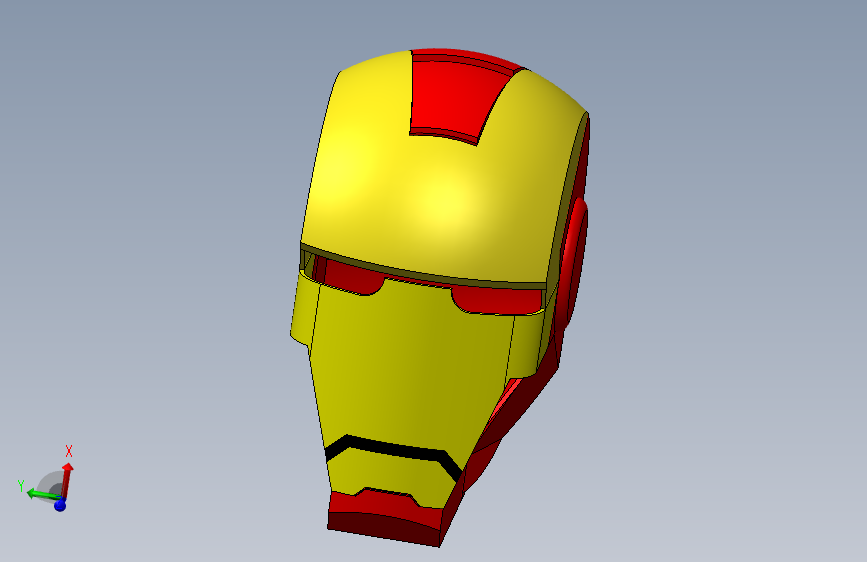Click the blue Z axis ball of the triad

tap(60, 505)
